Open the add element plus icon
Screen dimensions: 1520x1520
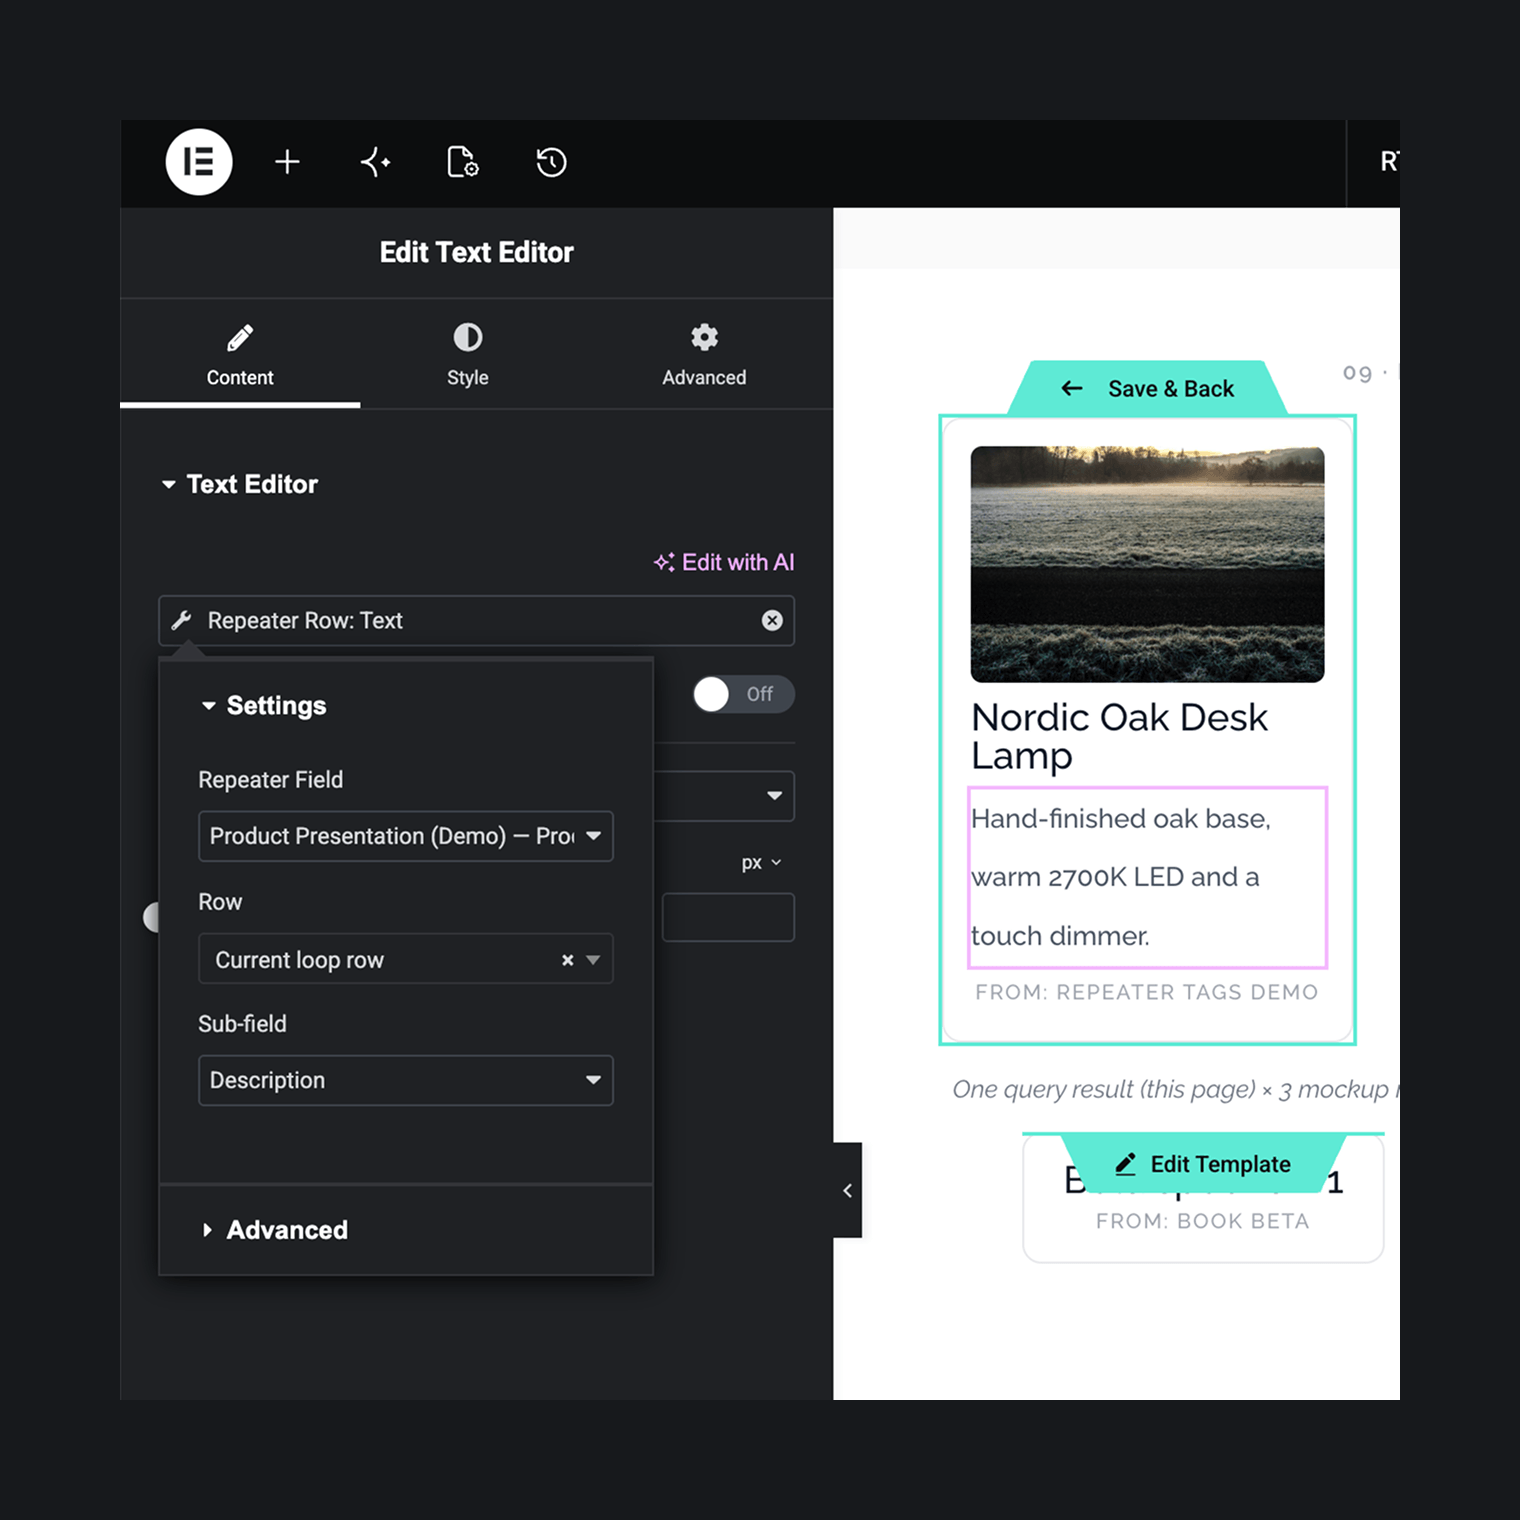tap(287, 162)
